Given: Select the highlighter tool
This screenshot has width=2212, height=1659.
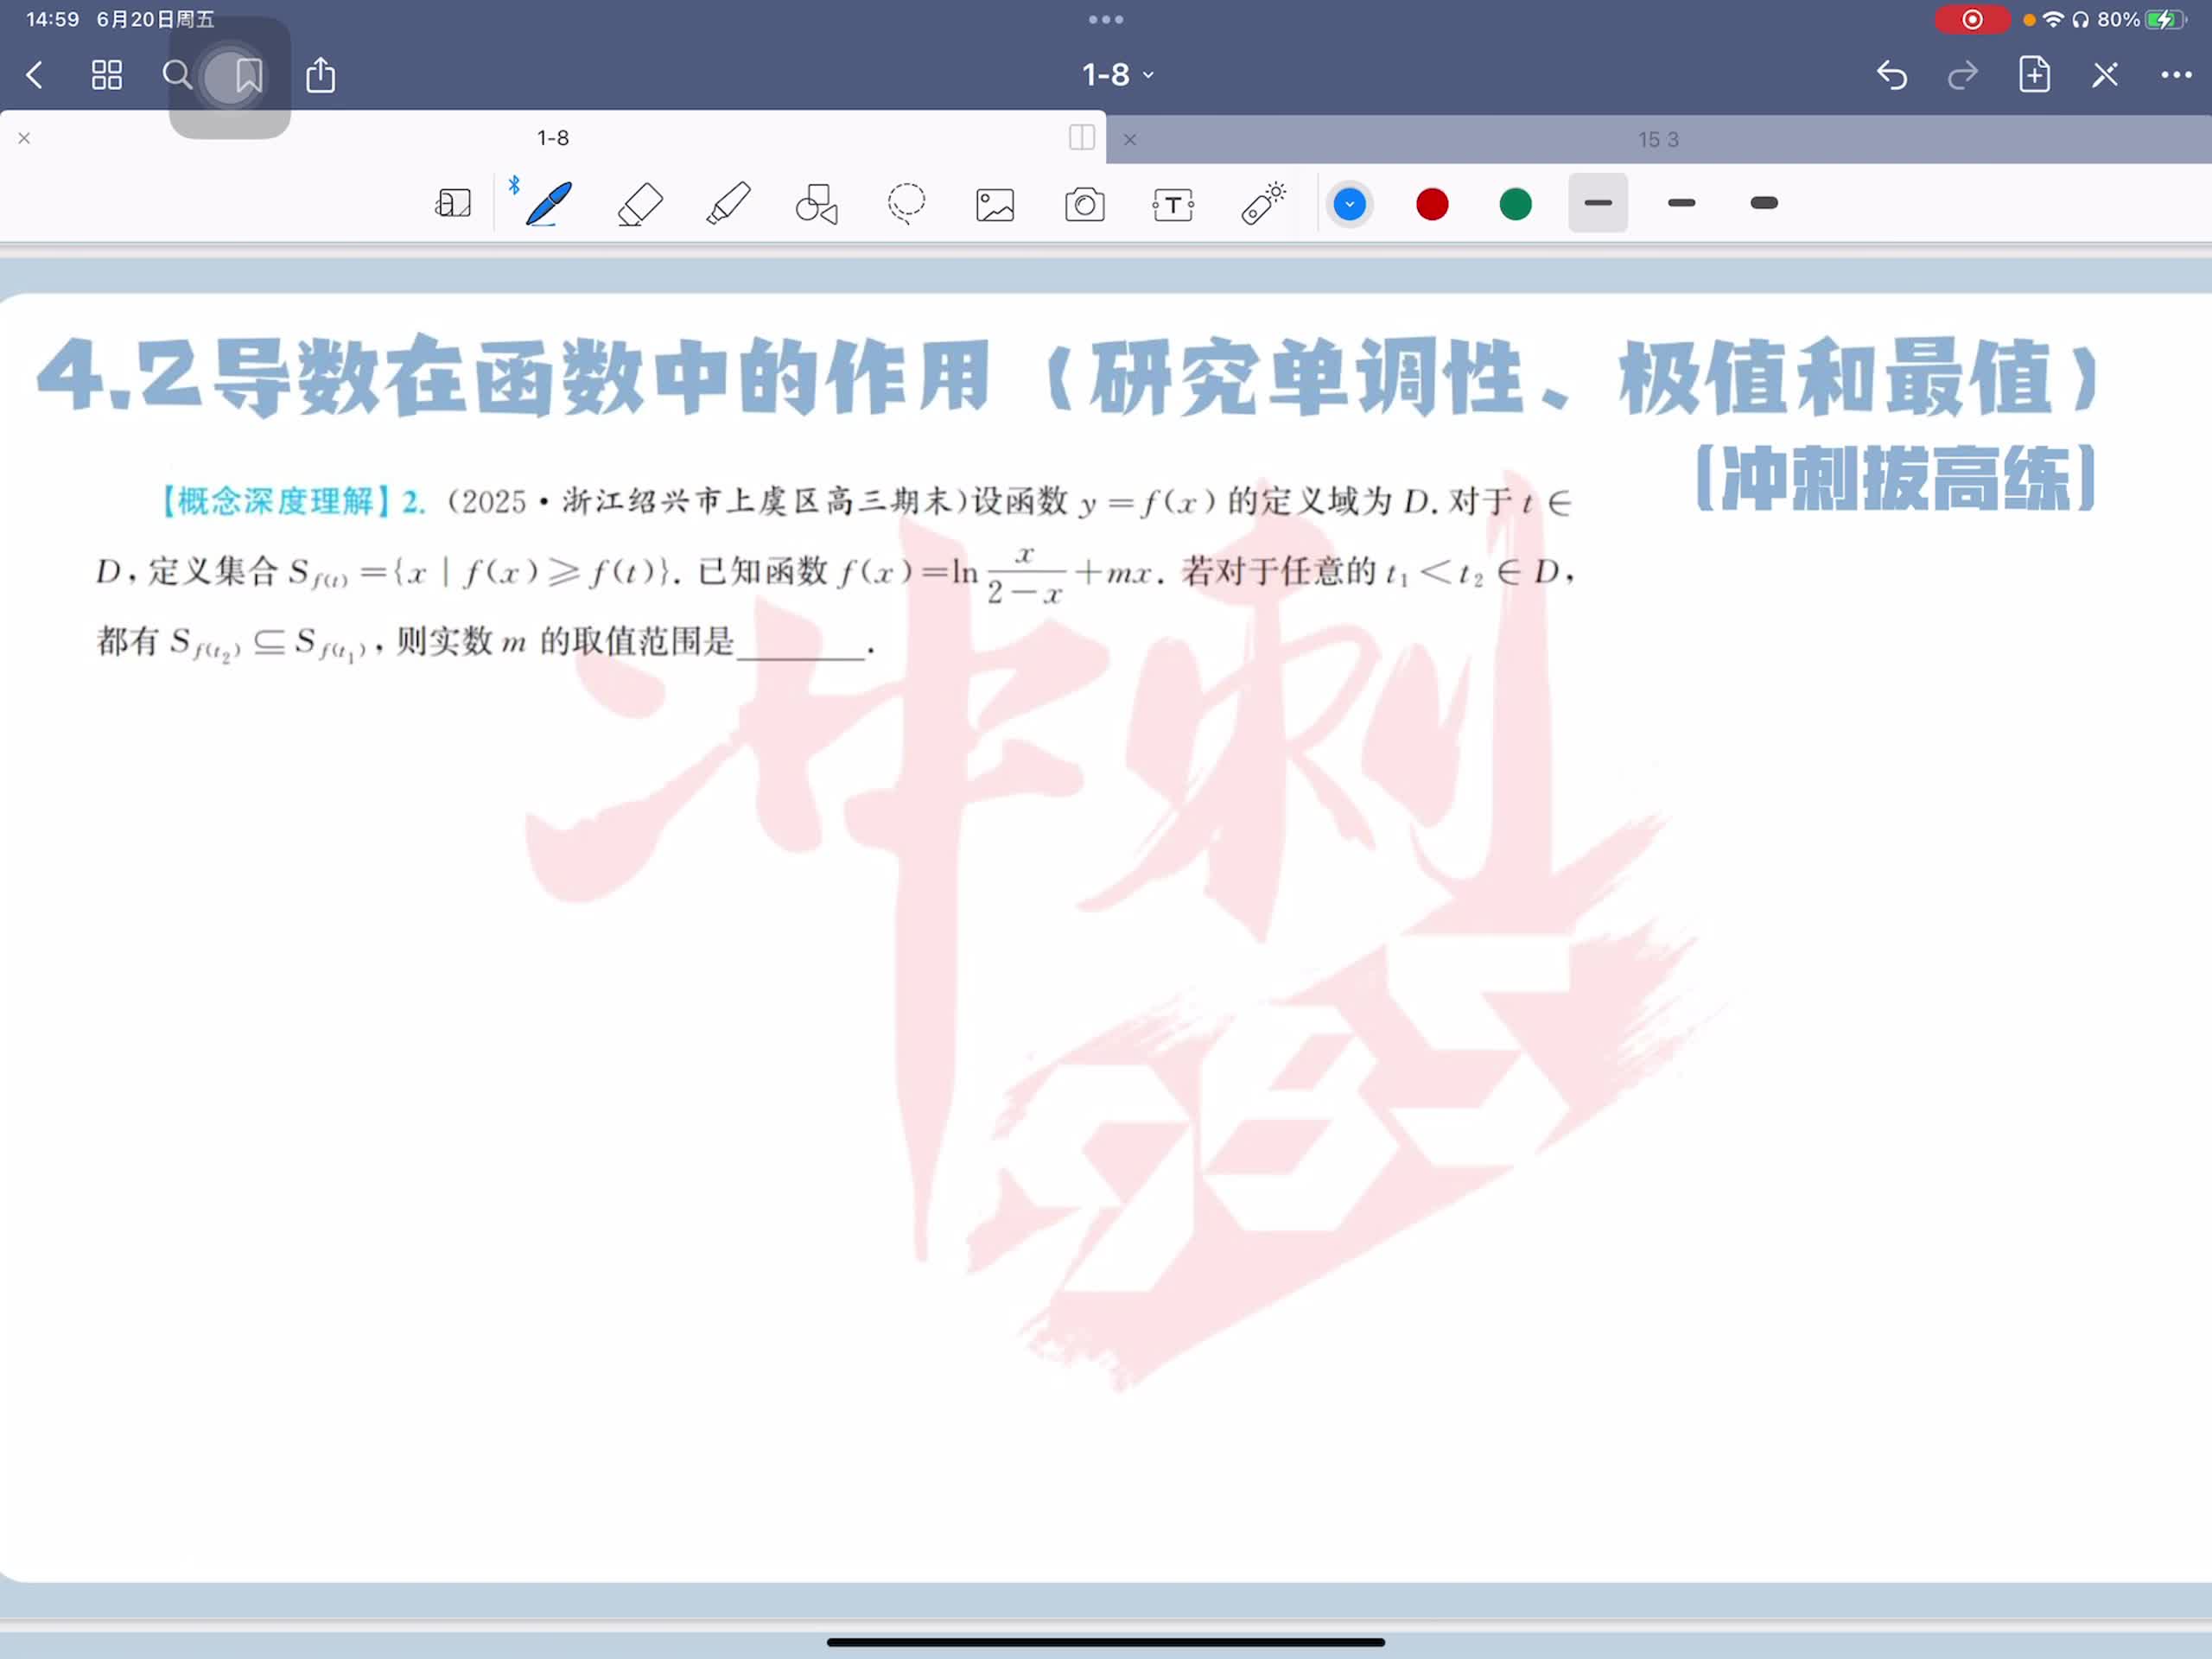Looking at the screenshot, I should [x=728, y=204].
